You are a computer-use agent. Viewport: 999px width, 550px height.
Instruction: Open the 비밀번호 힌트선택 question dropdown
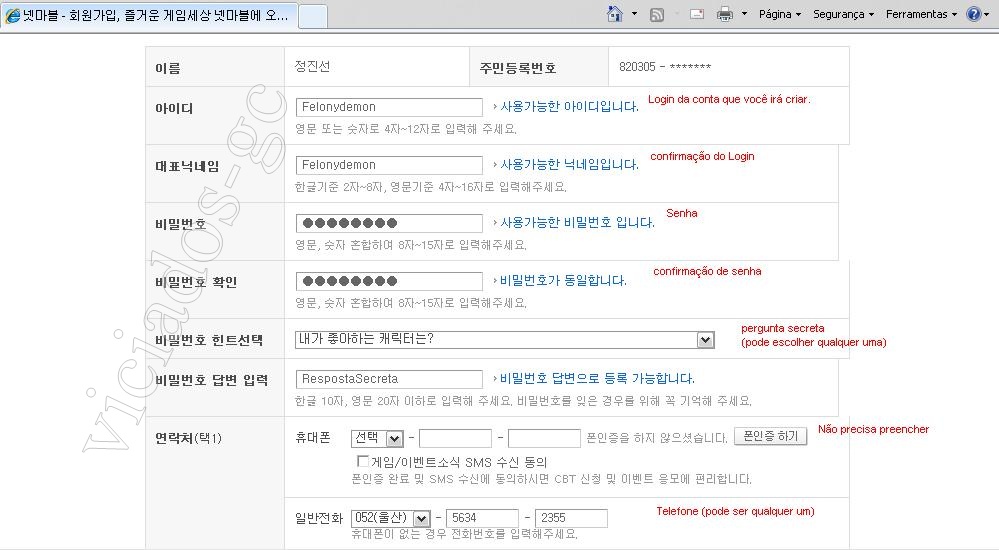point(505,340)
